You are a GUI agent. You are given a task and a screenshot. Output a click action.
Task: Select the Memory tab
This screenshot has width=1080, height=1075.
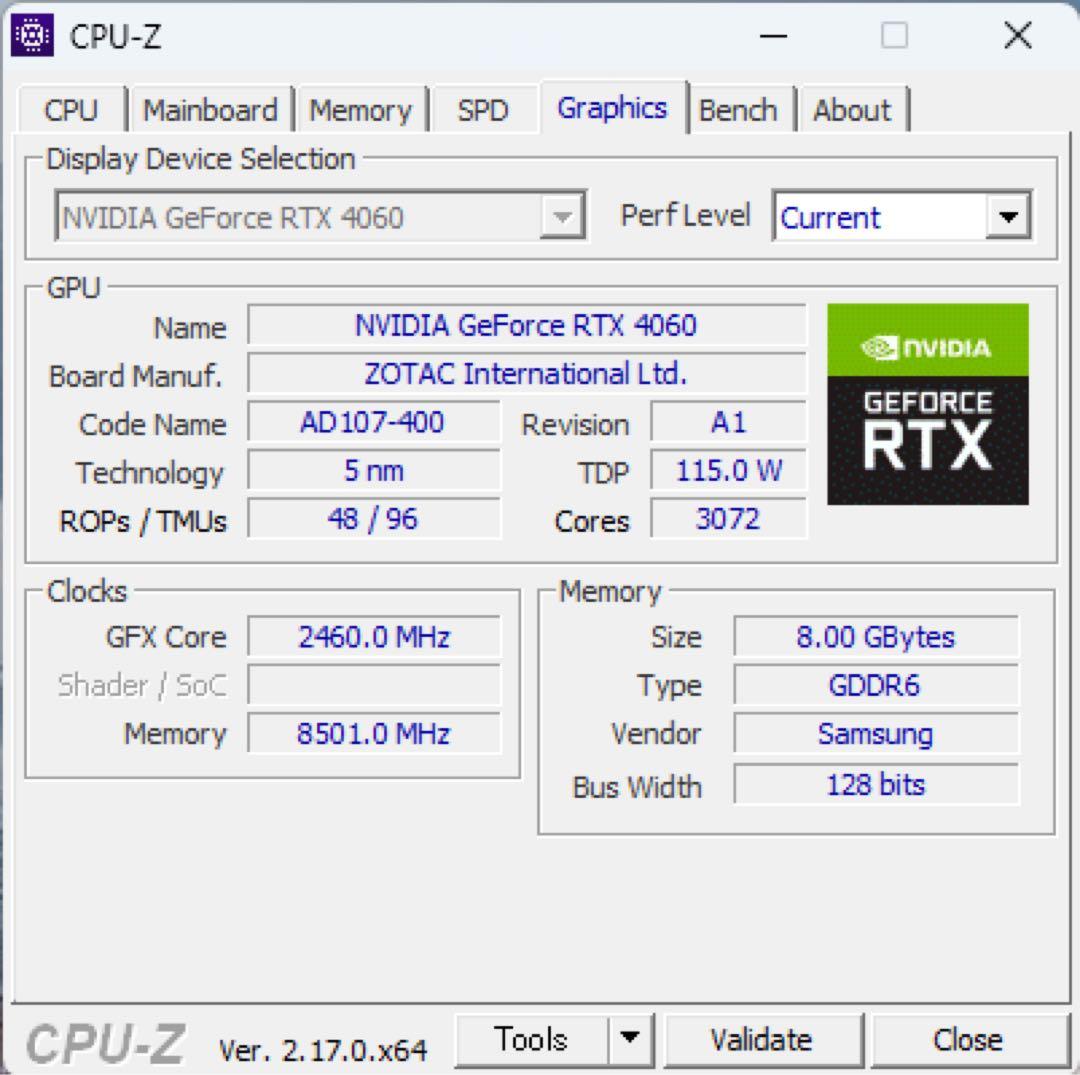click(362, 110)
